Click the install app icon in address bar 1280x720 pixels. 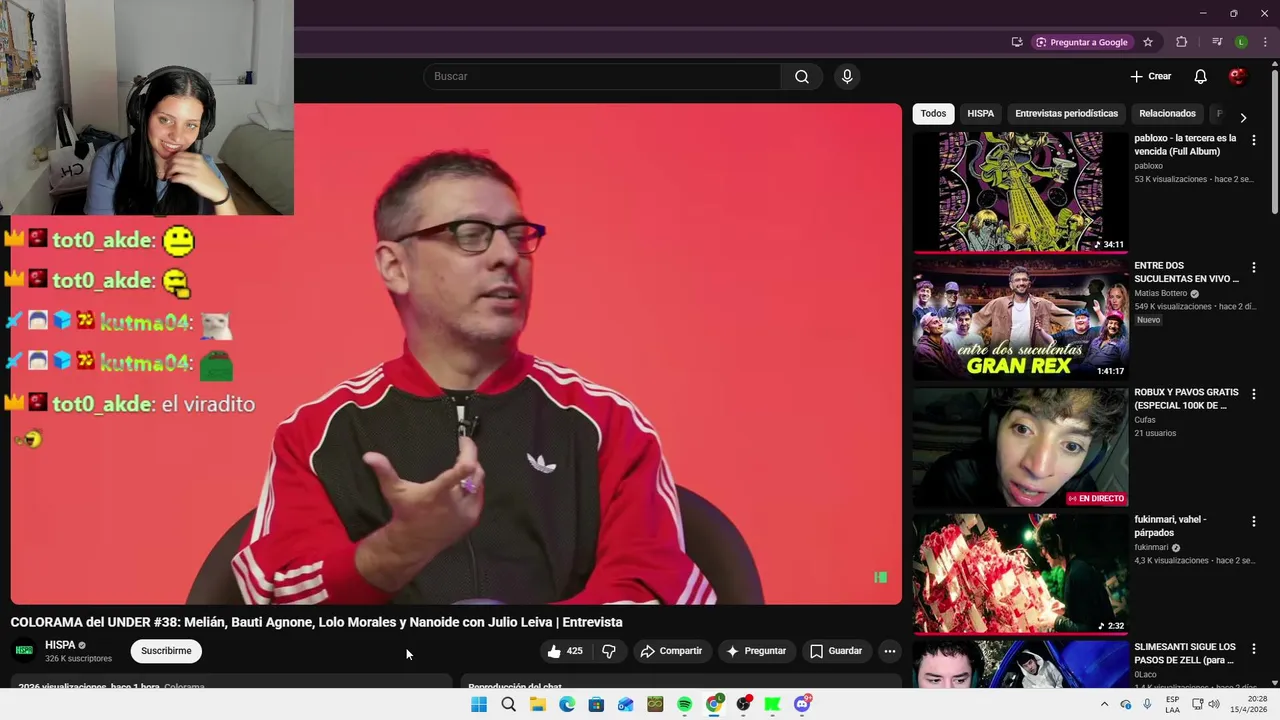[x=1017, y=42]
